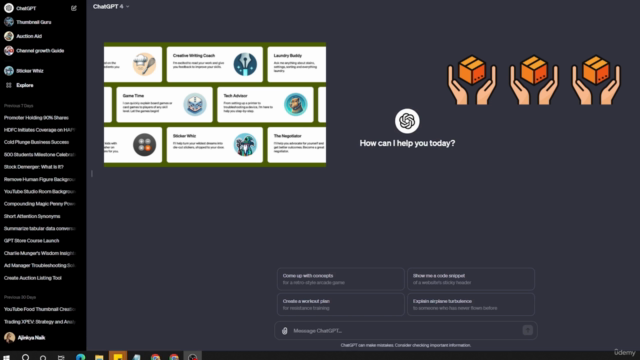Choose 'Come up with concepts' suggestion

pos(340,279)
